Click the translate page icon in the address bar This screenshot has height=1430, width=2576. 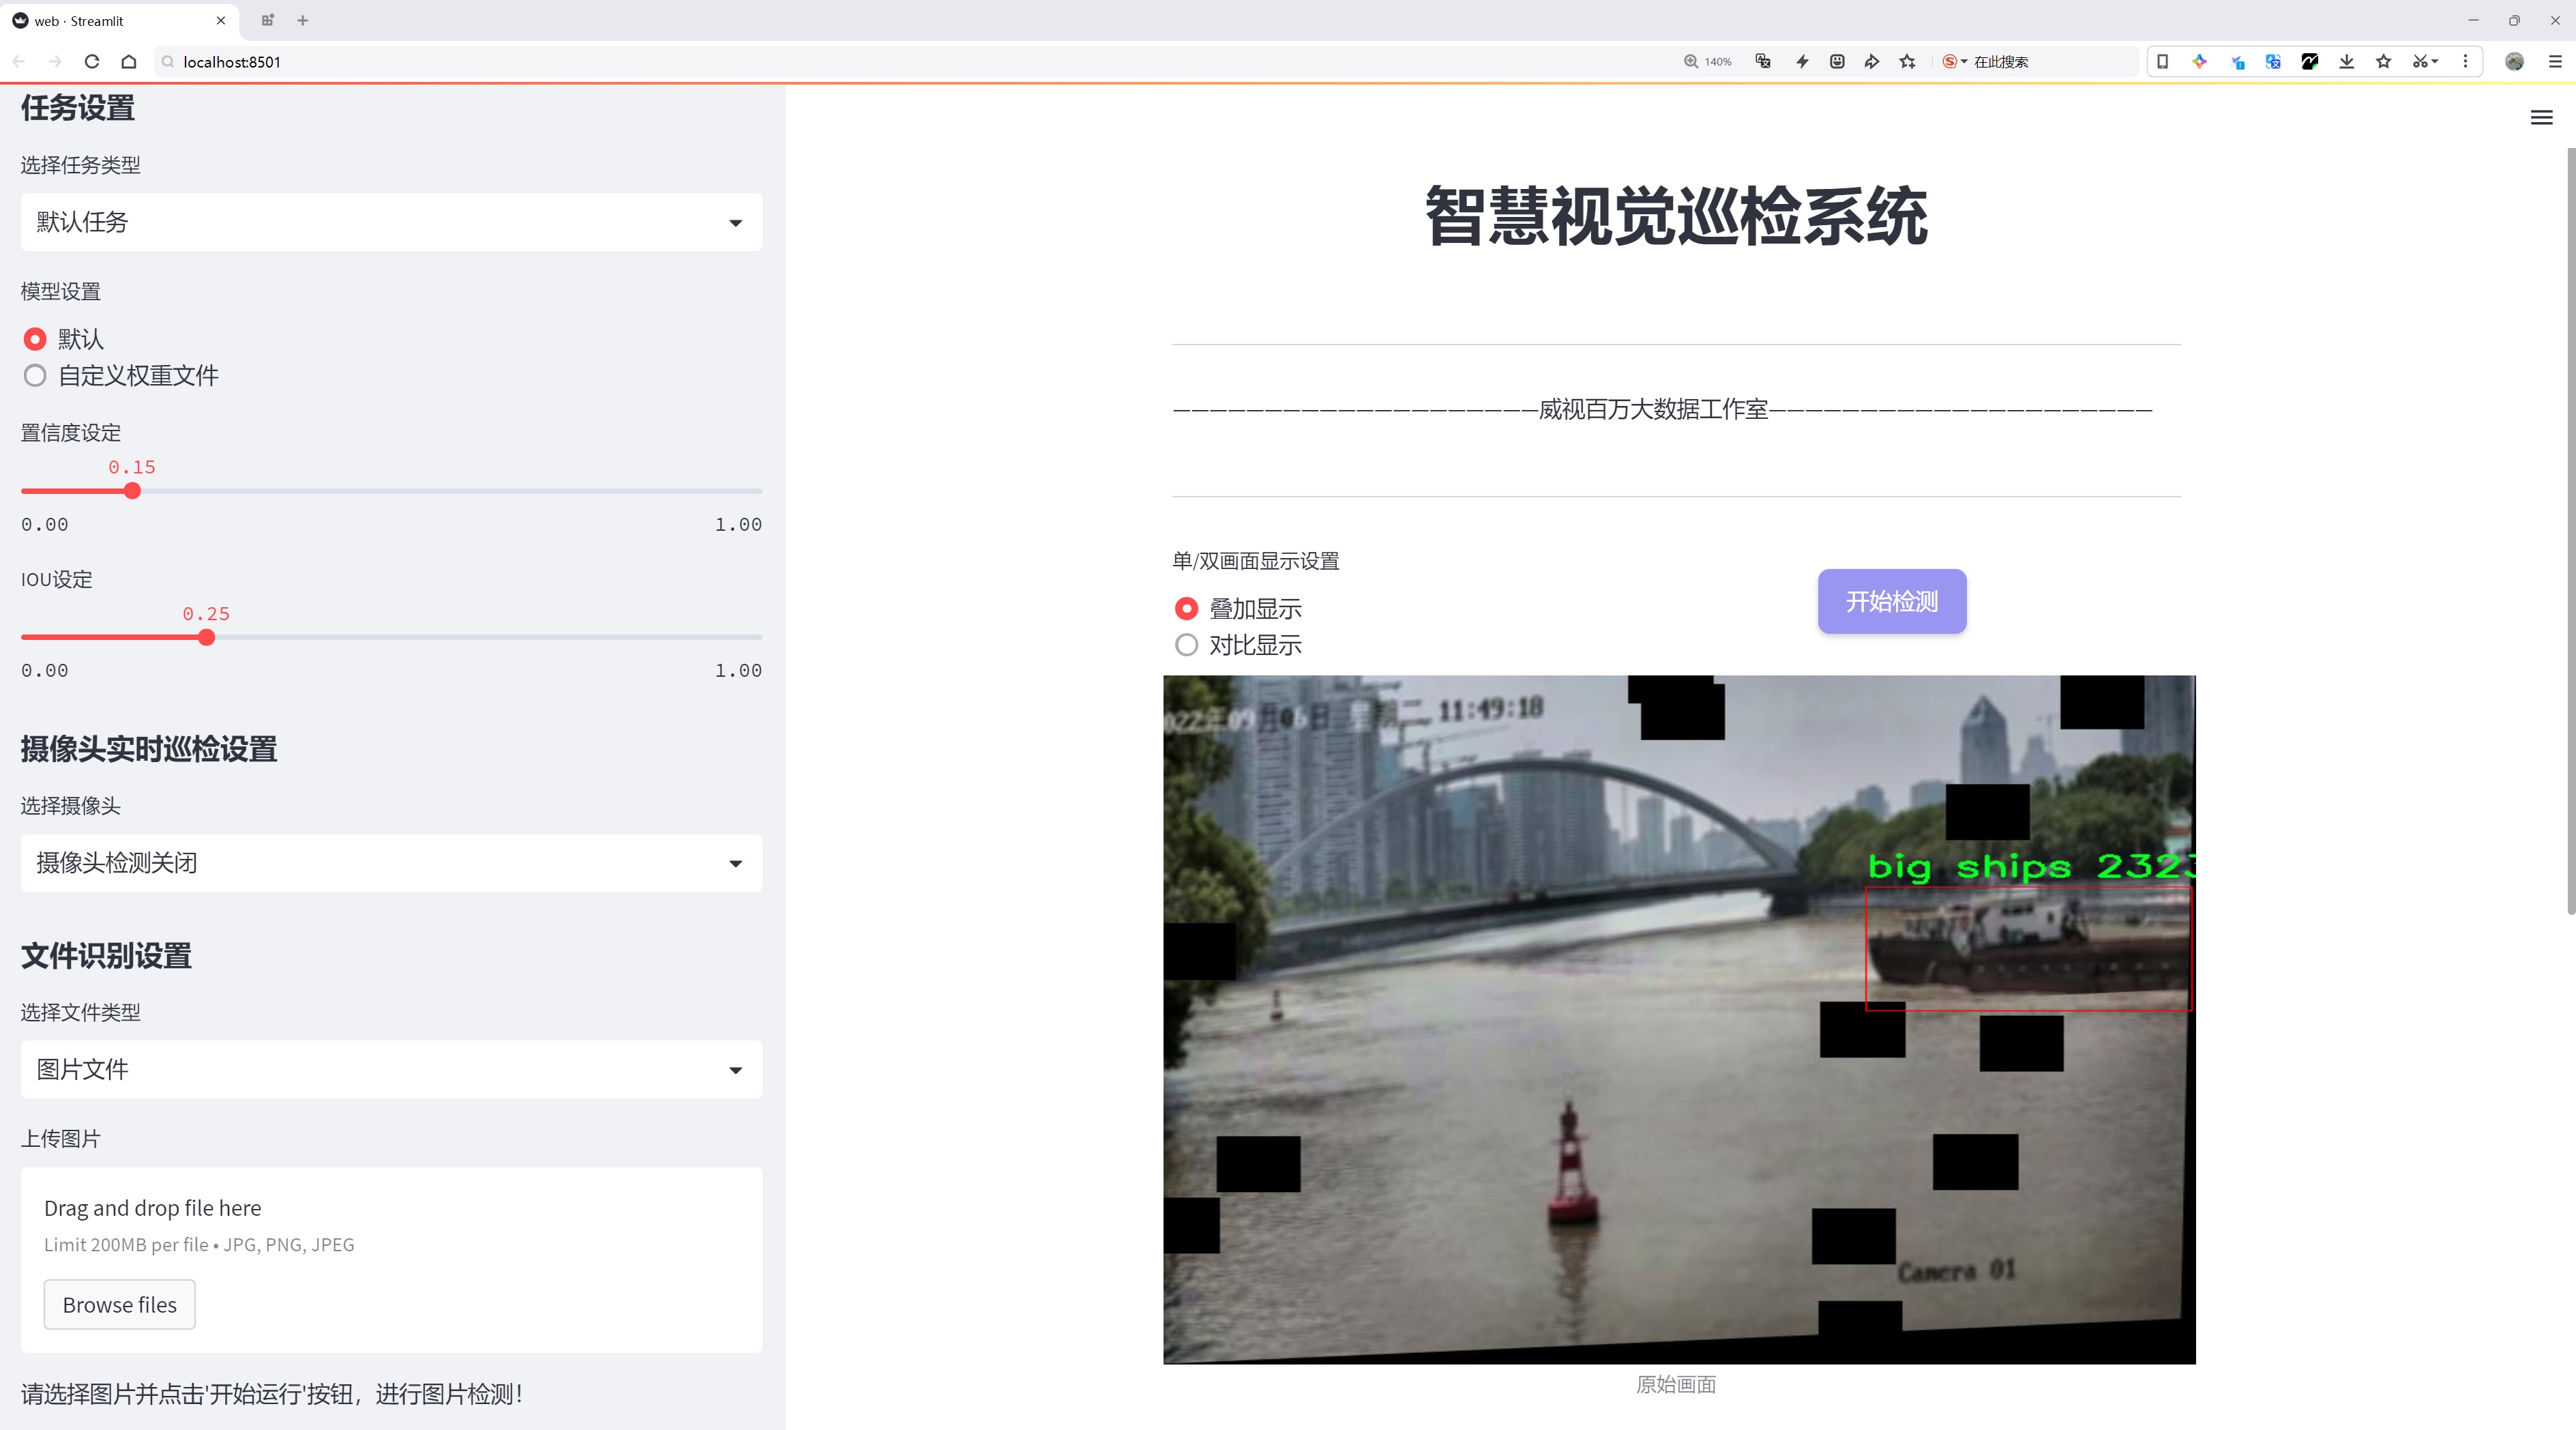pyautogui.click(x=1763, y=62)
